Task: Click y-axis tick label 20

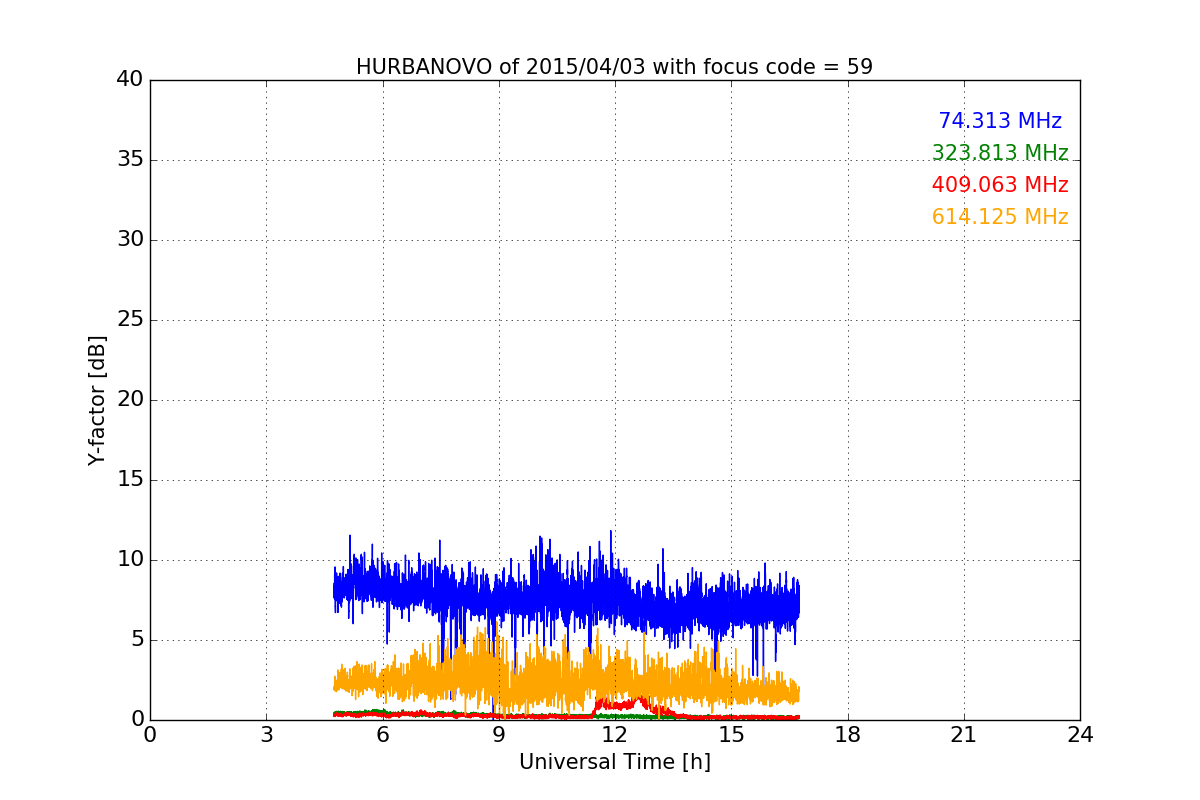Action: 130,400
